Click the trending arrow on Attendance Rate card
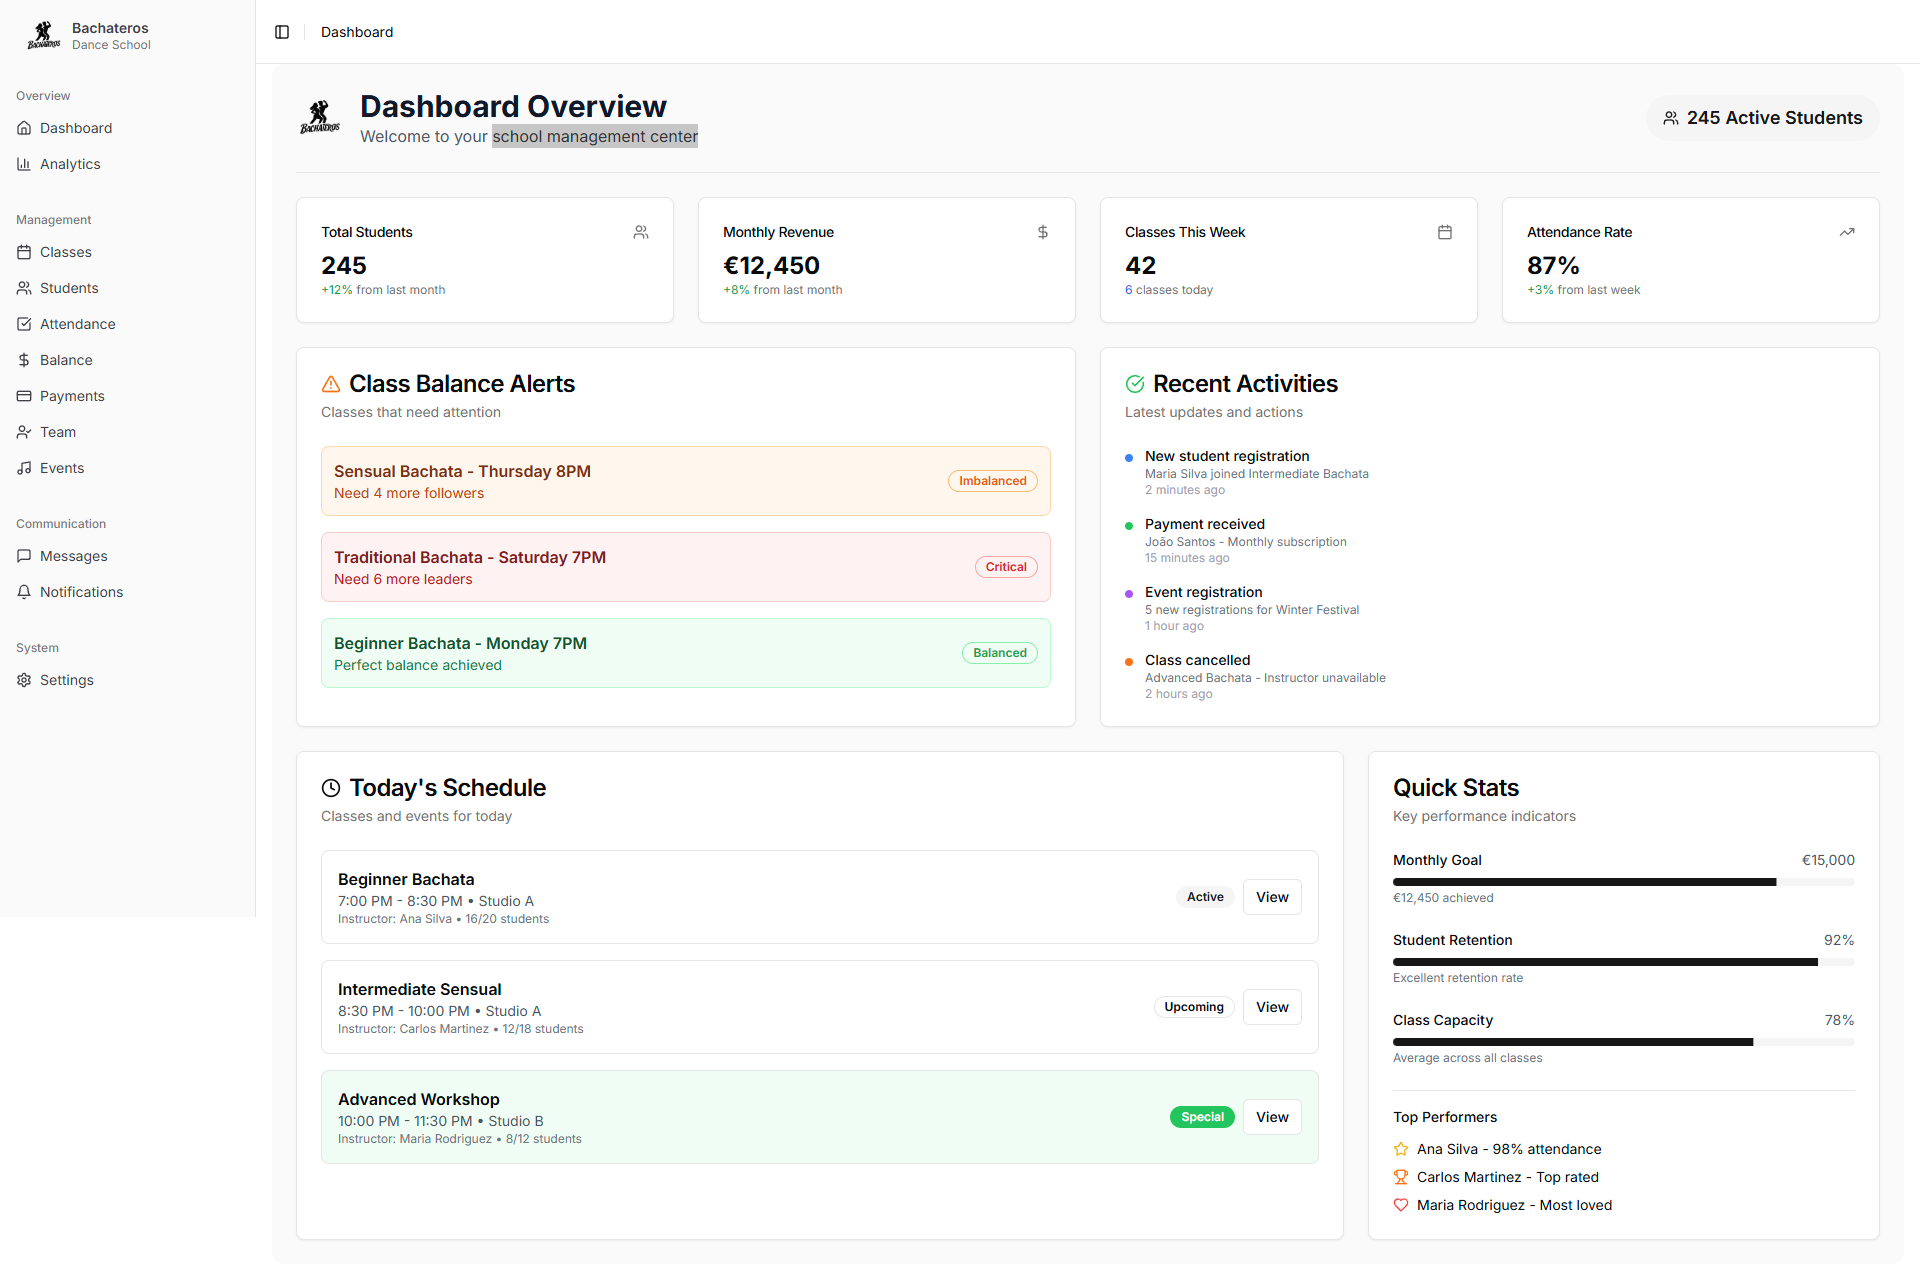 click(x=1847, y=232)
